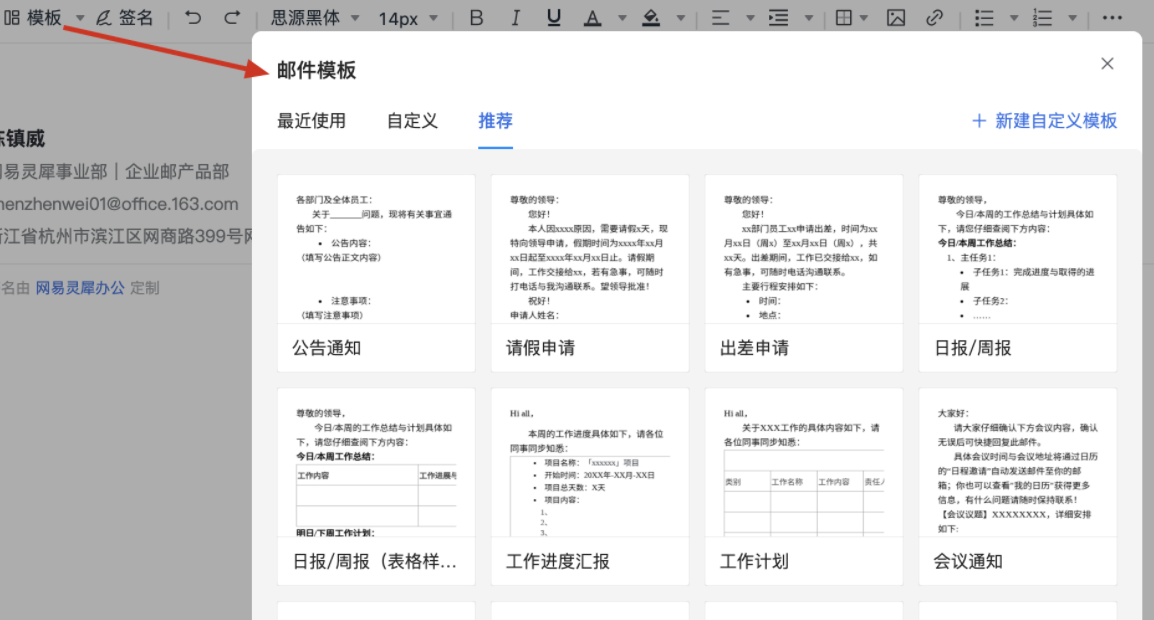Toggle the bullet list formatting
This screenshot has width=1154, height=620.
(x=983, y=17)
